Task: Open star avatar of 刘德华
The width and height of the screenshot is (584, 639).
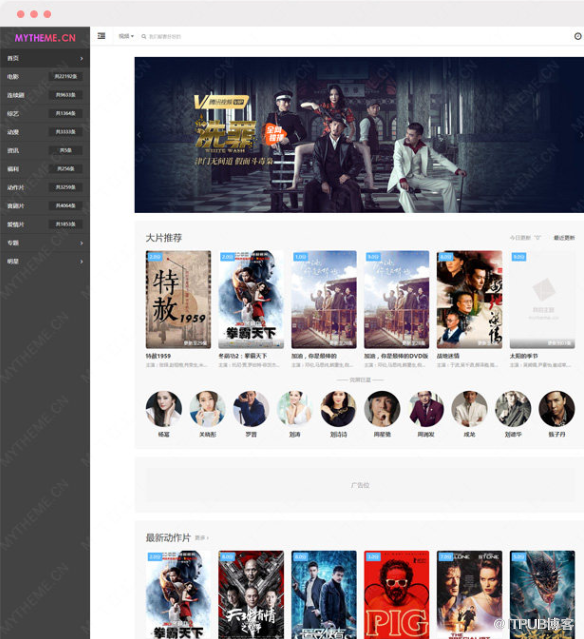Action: (513, 409)
